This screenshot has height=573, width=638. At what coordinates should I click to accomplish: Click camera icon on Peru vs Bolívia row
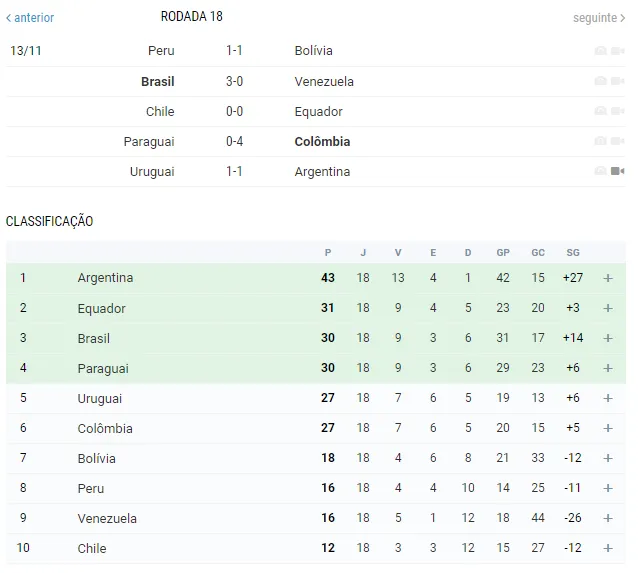(x=601, y=50)
